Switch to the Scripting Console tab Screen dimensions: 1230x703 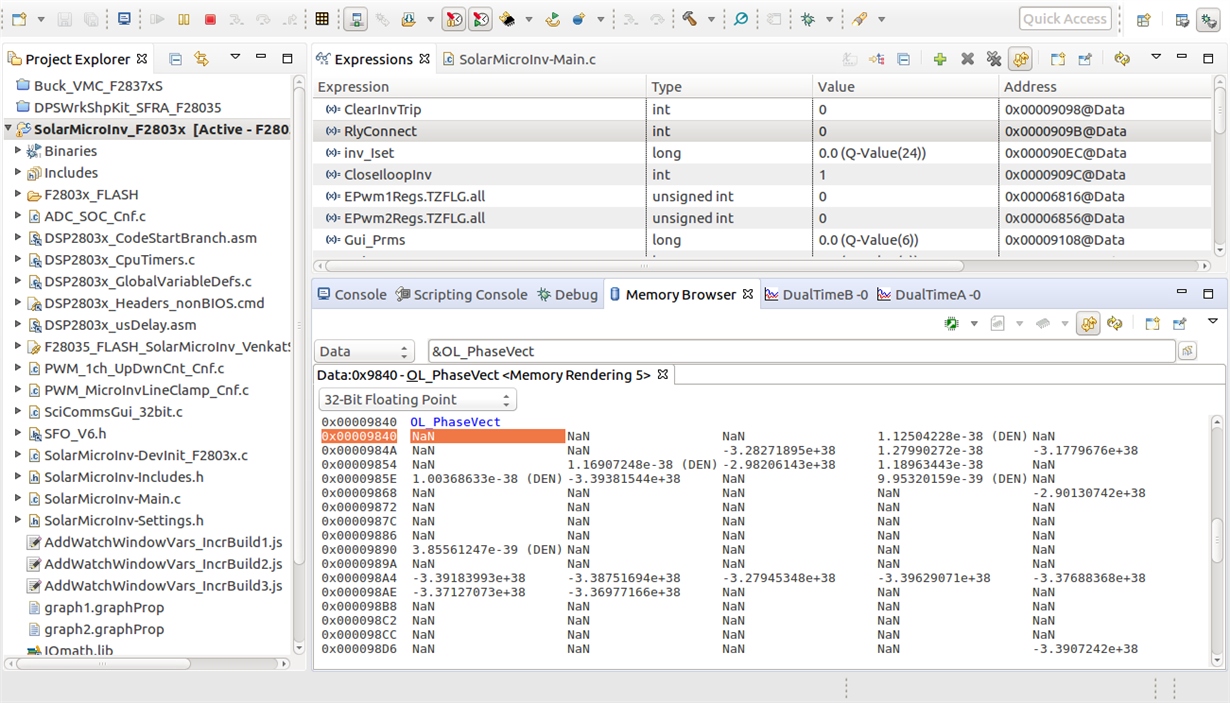[x=461, y=294]
